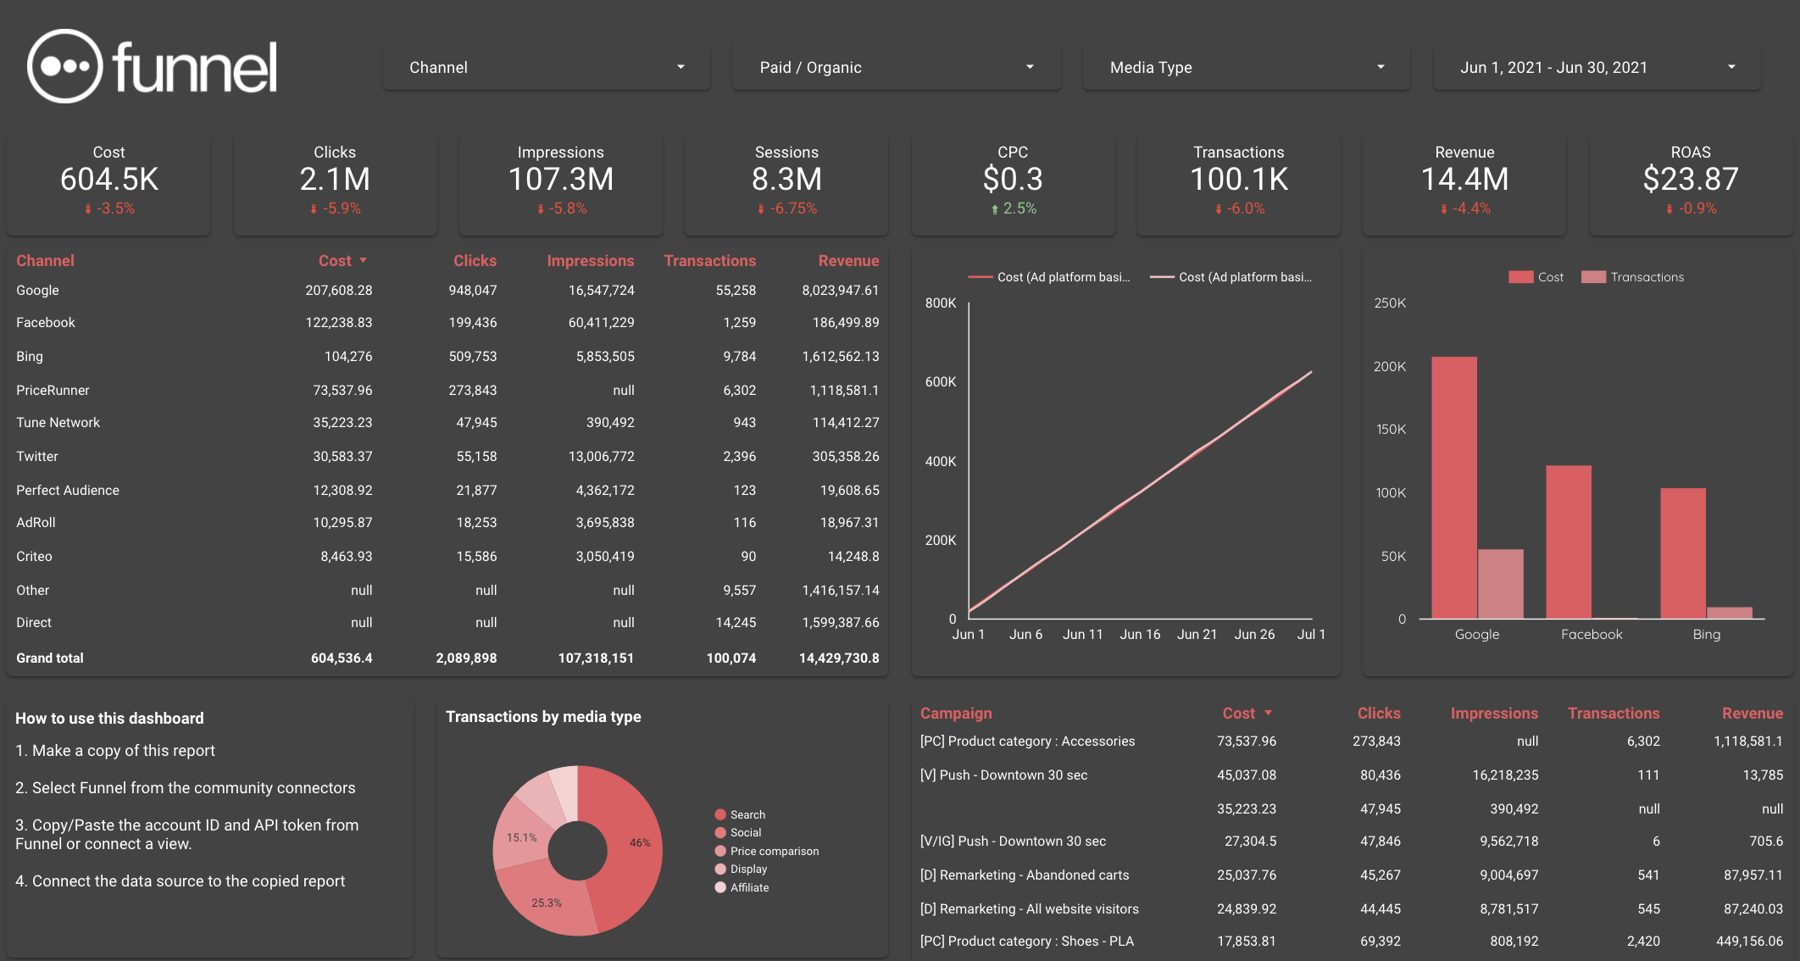Select the Perfect Audience channel row
The width and height of the screenshot is (1800, 961).
tap(448, 490)
